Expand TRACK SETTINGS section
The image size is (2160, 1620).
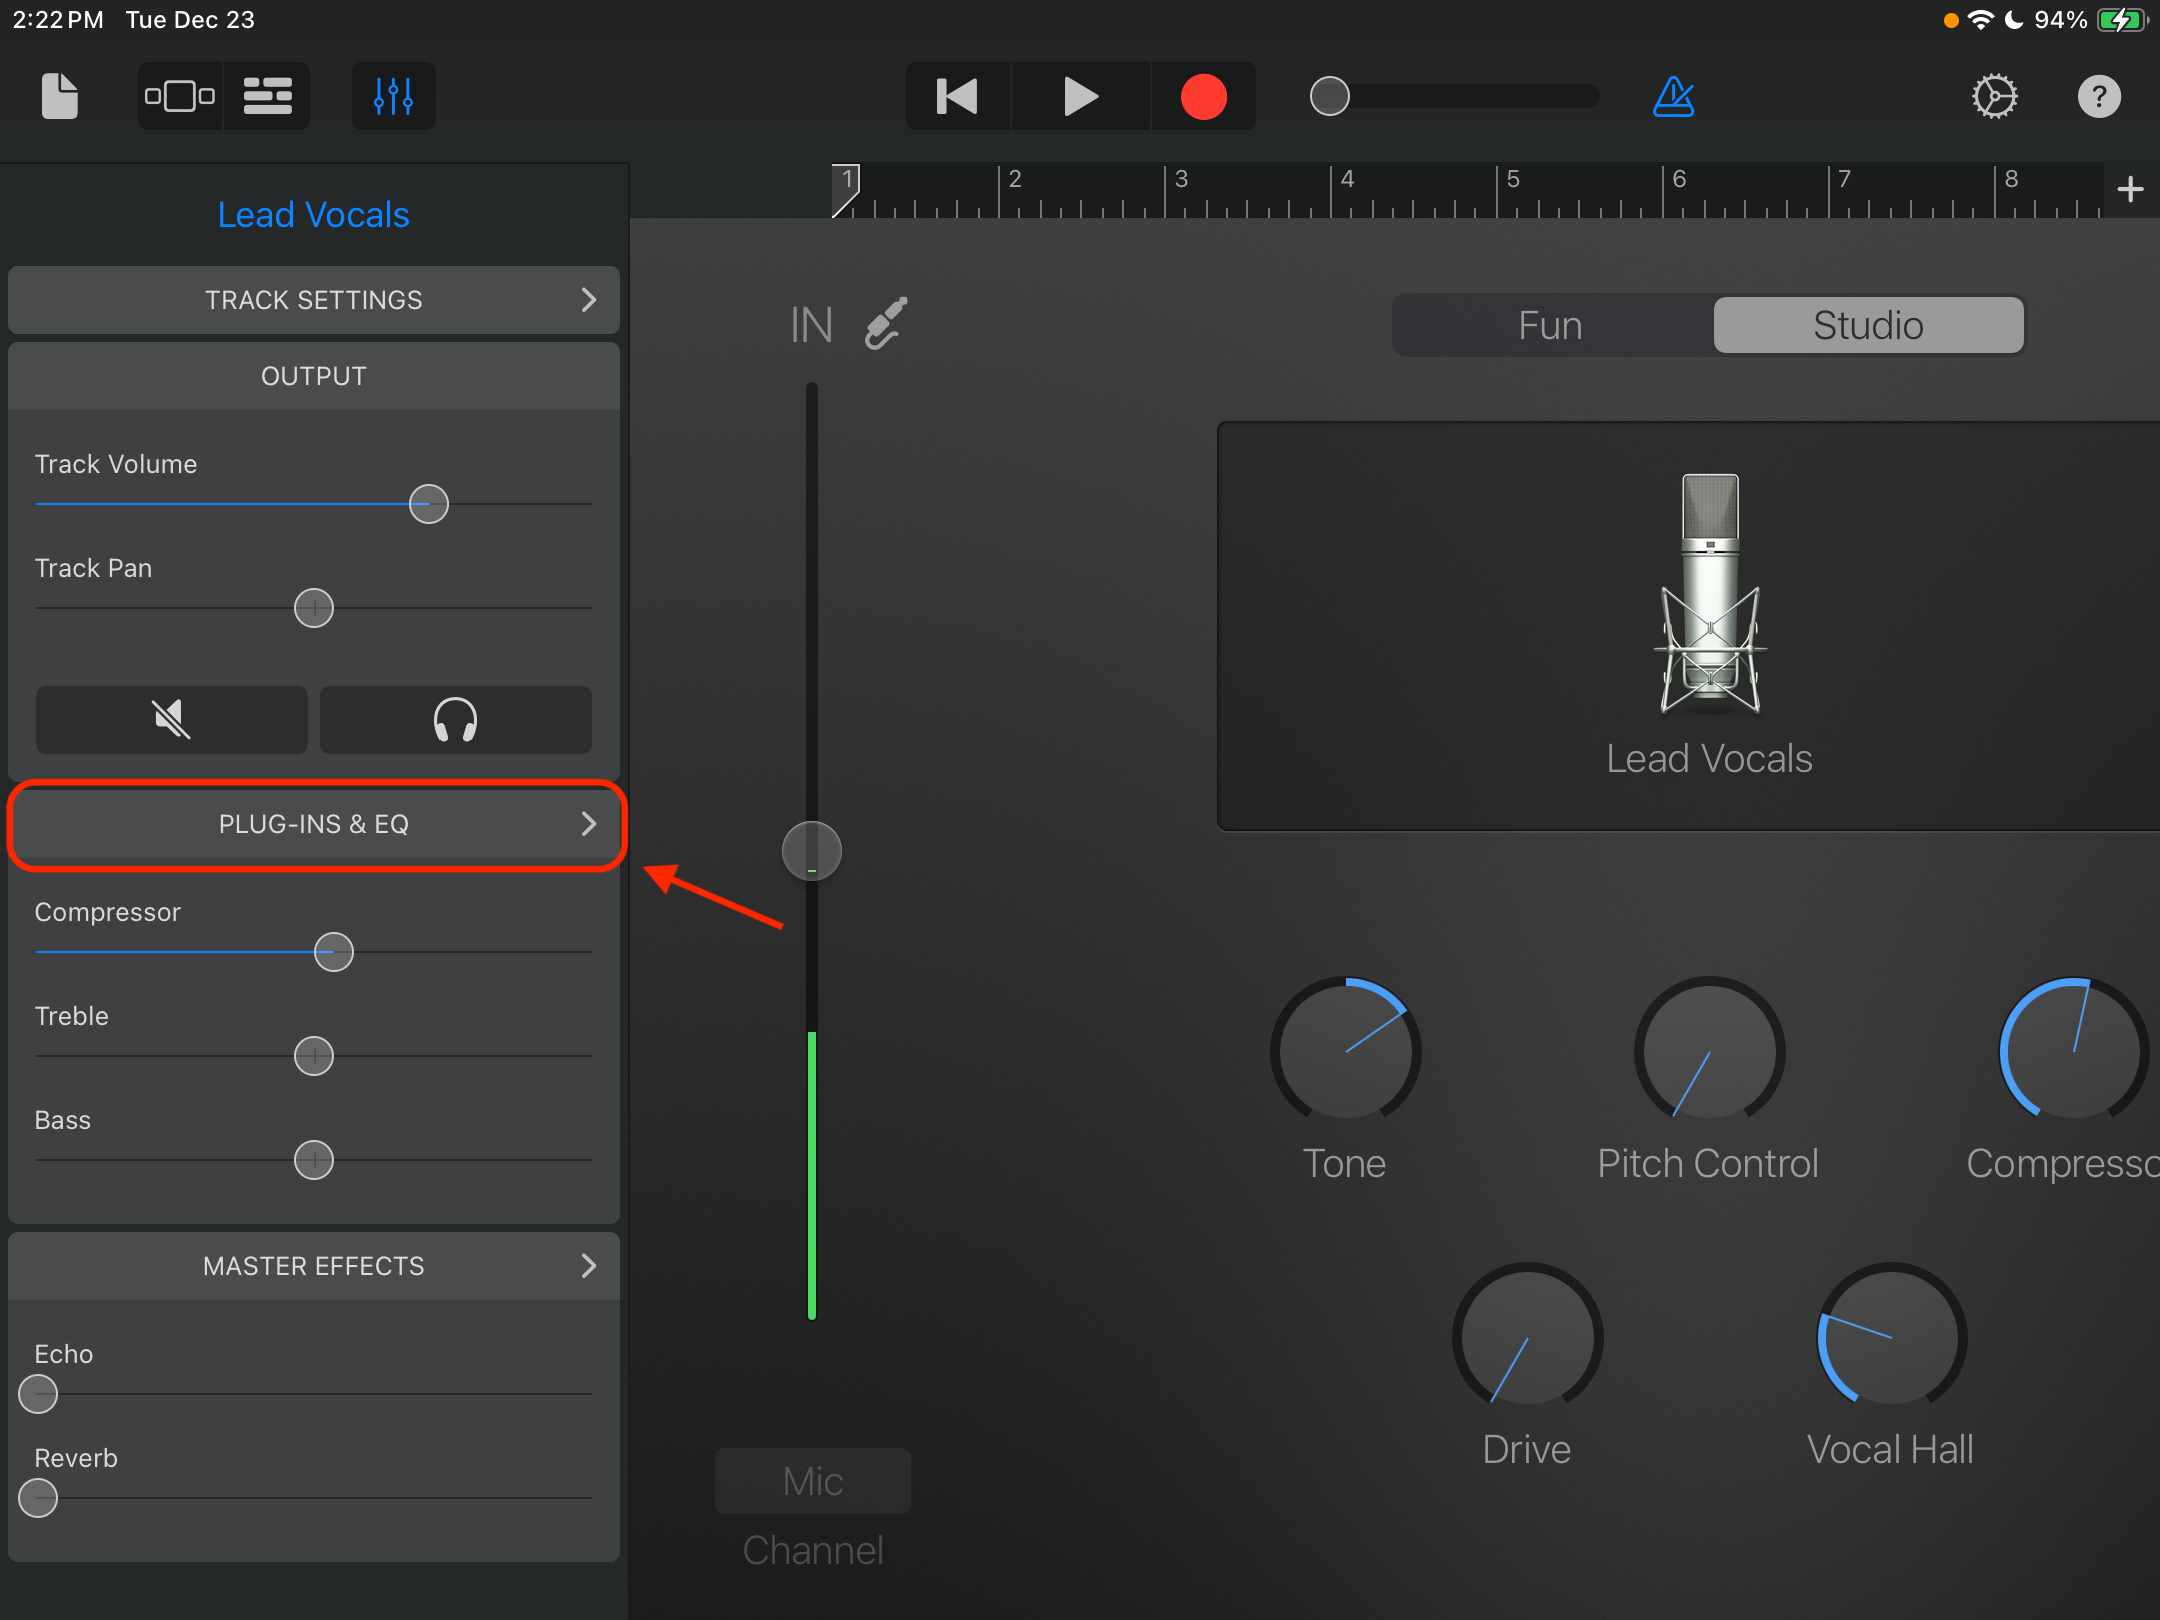tap(314, 299)
